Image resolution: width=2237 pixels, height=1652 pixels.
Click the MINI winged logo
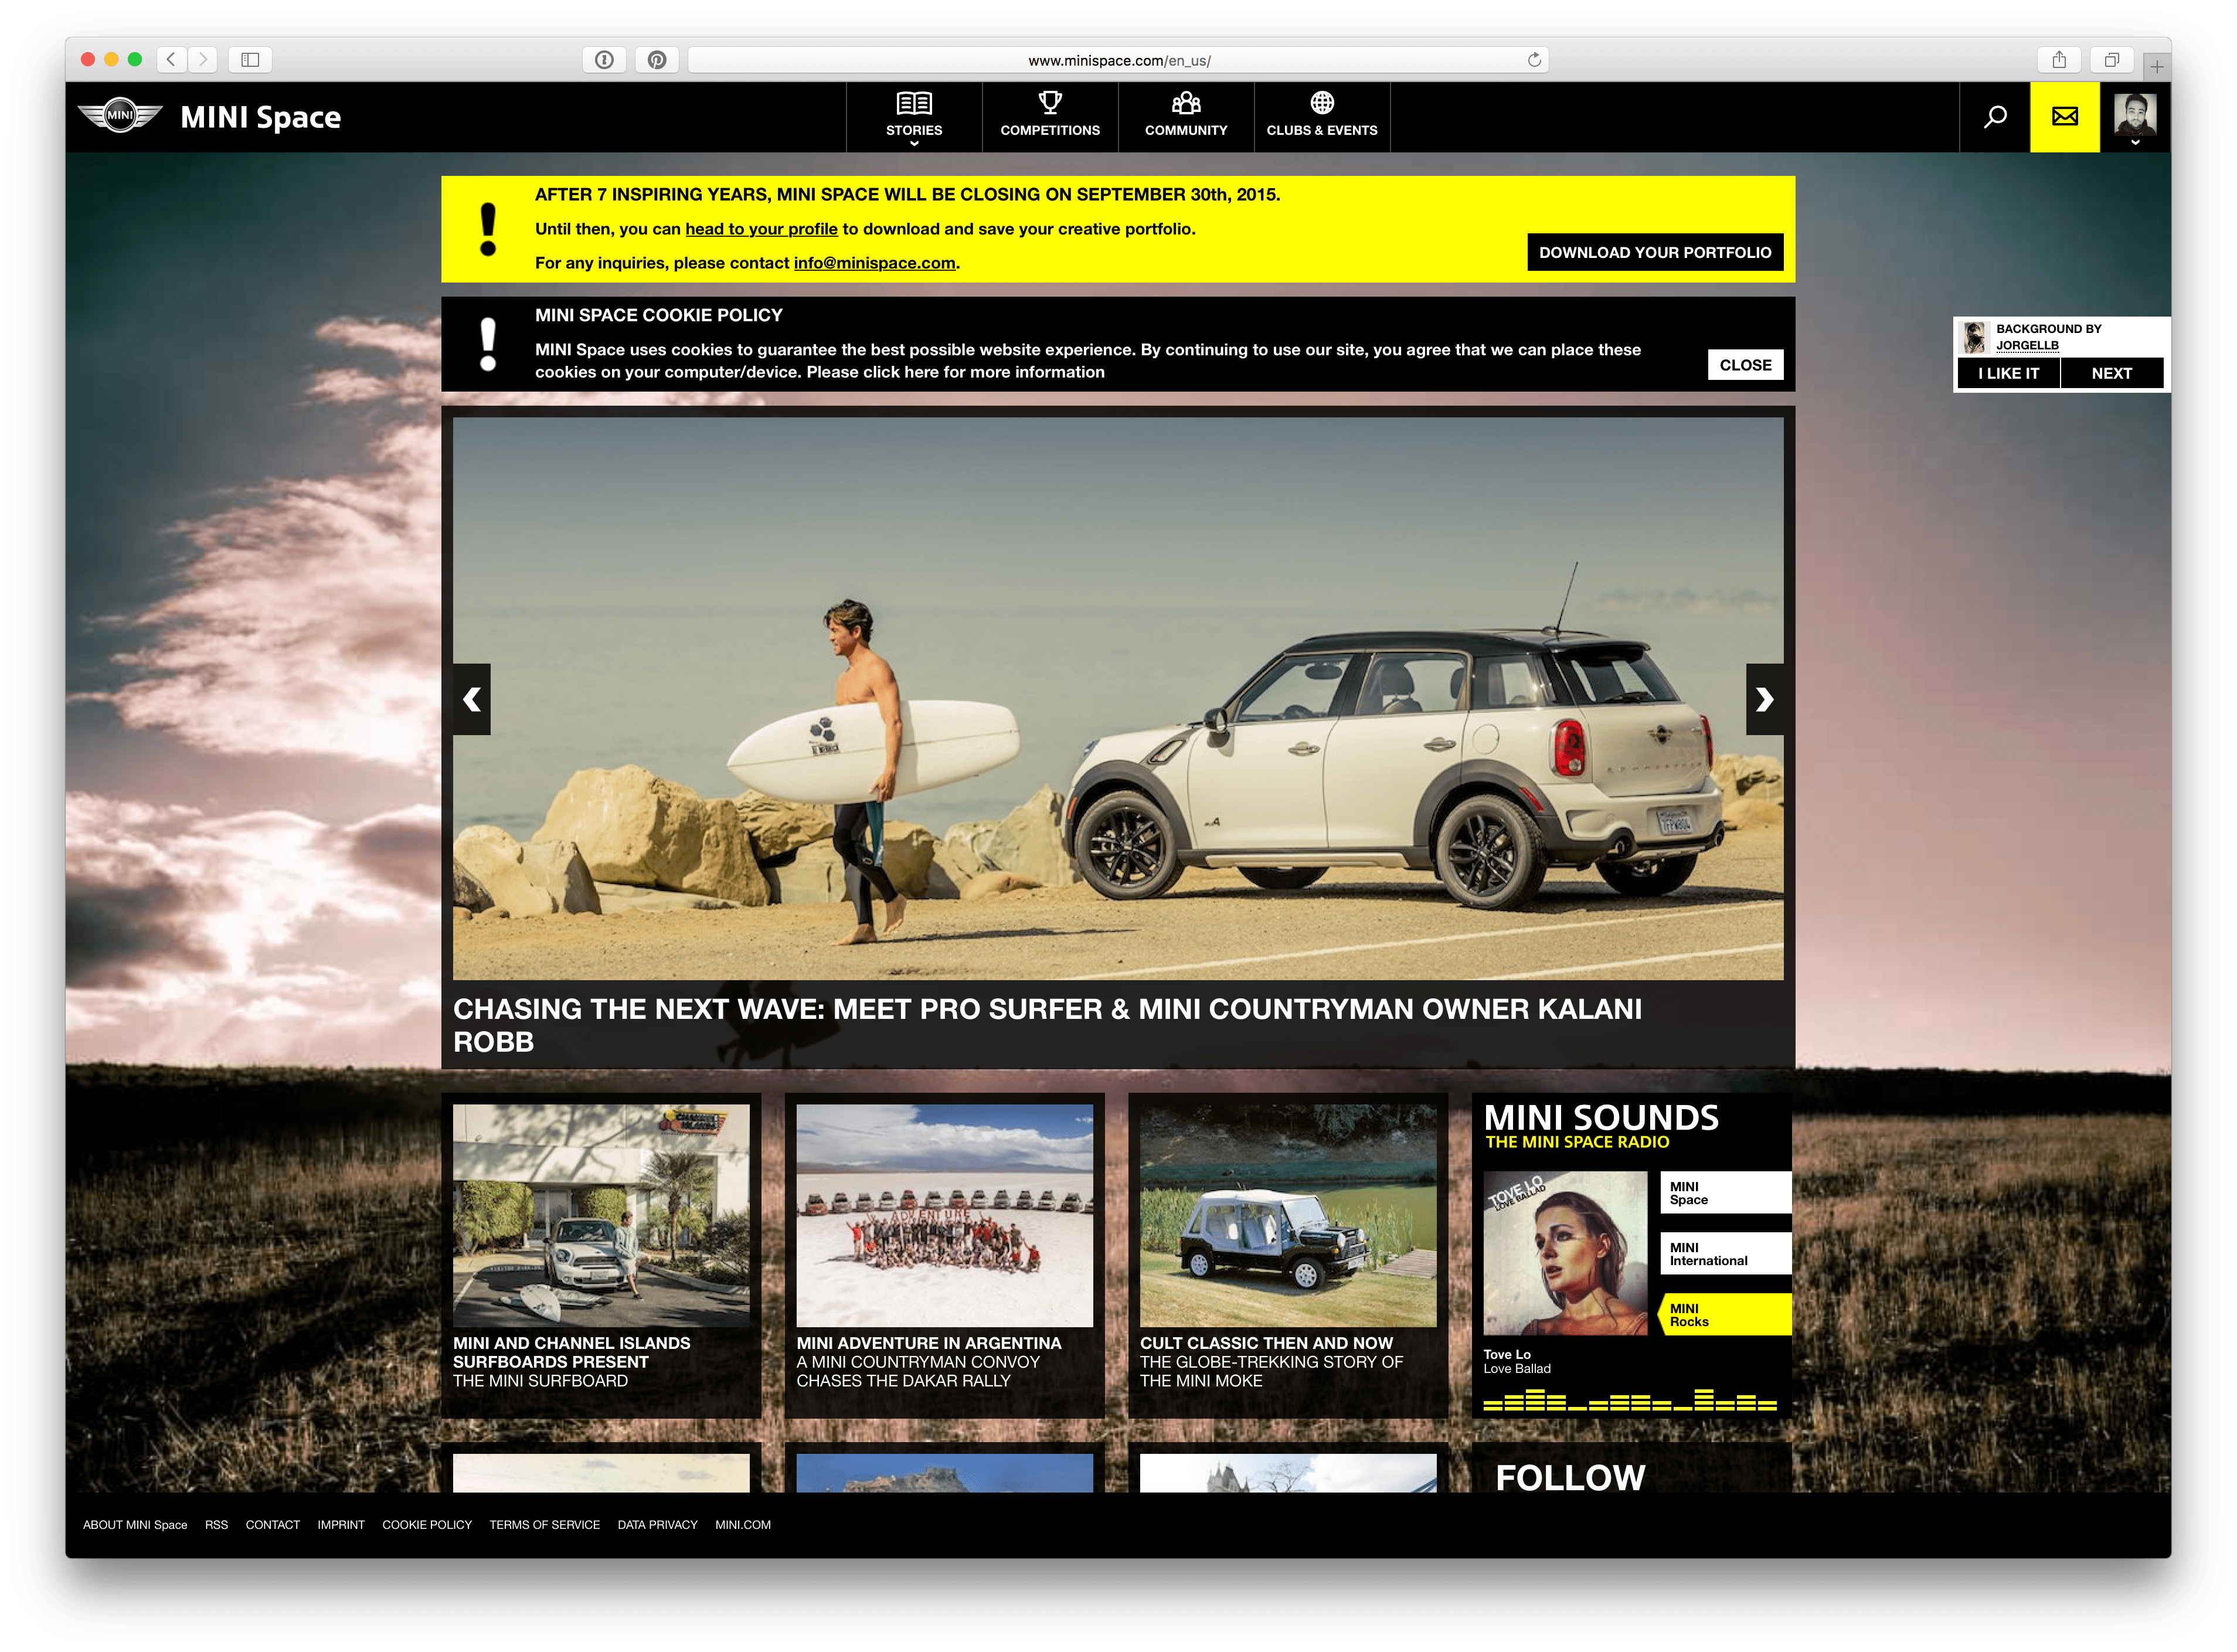click(120, 116)
